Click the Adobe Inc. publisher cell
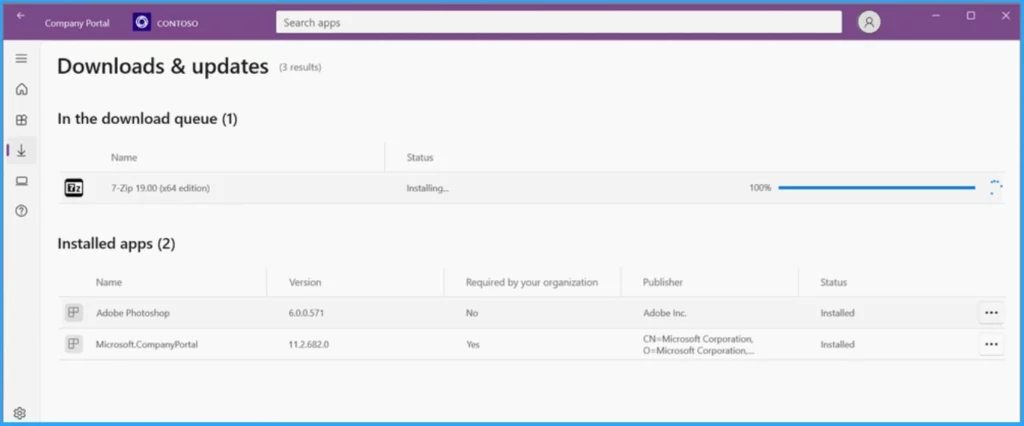Screen dimensions: 1024x426 point(665,313)
